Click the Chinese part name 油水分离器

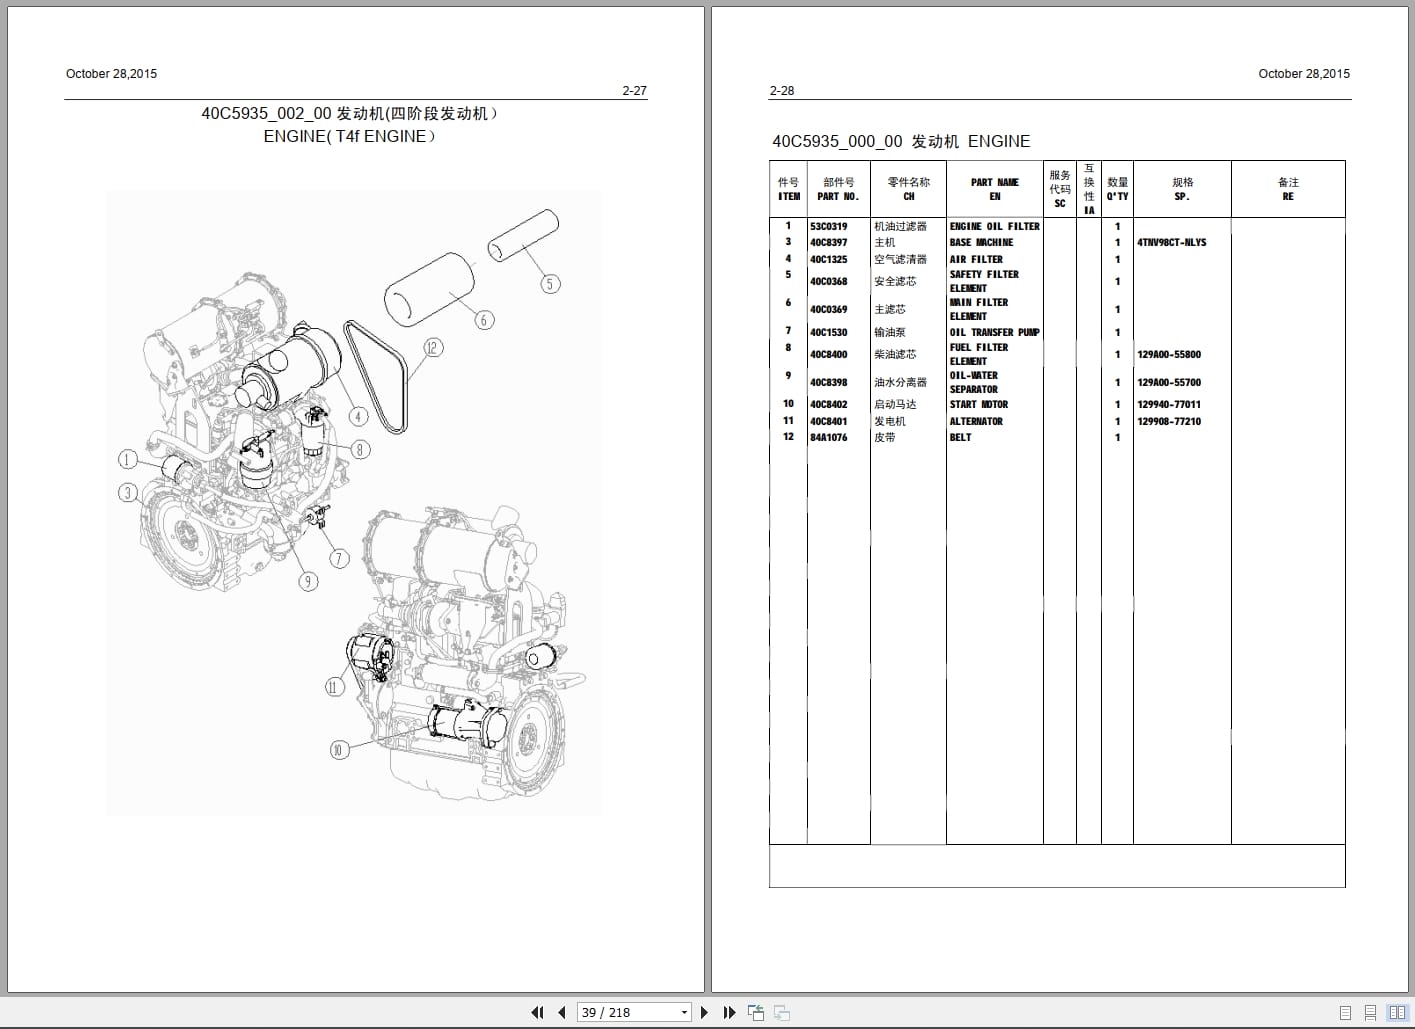pos(901,383)
